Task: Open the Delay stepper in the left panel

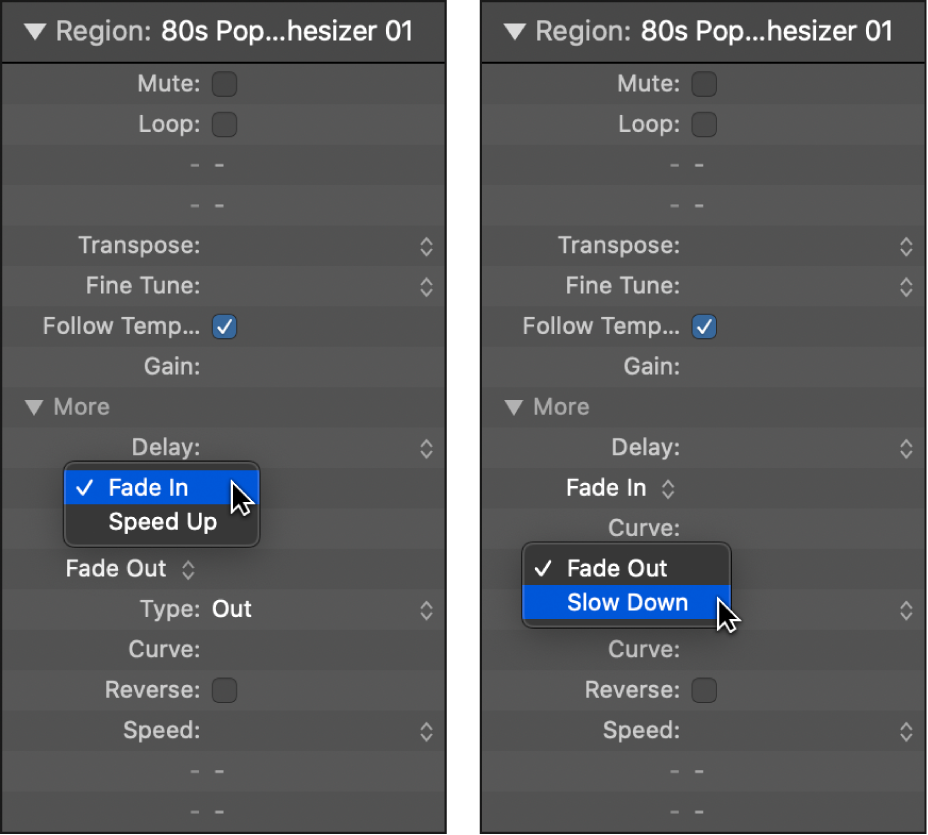Action: click(x=425, y=448)
